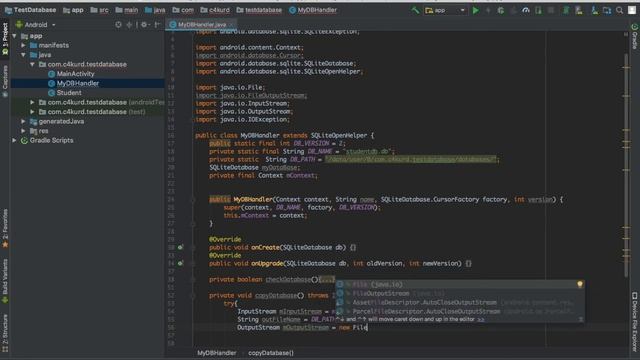This screenshot has width=640, height=360.
Task: Open the Project Structure icon in toolbar
Action: [607, 10]
